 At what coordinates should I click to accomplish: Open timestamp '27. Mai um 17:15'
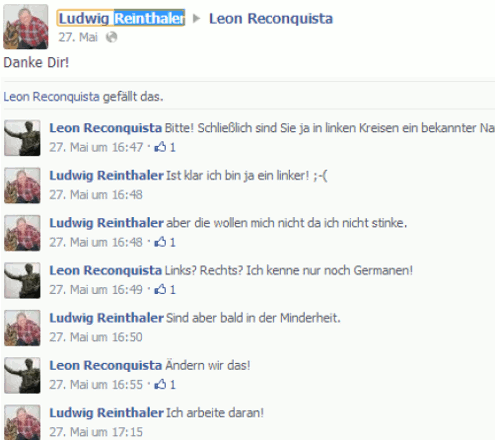click(x=96, y=432)
